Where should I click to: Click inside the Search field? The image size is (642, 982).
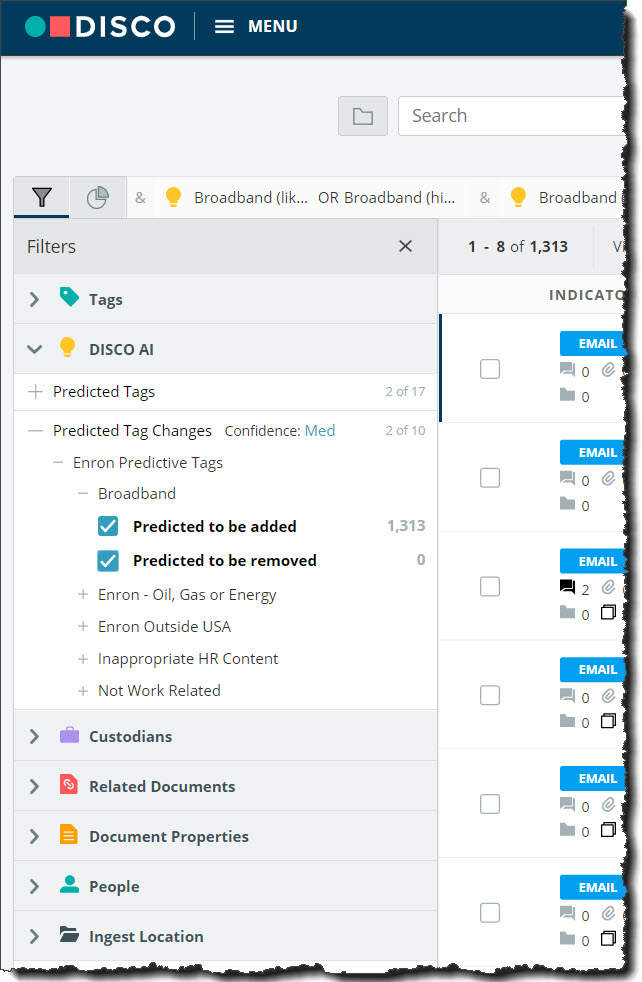(x=500, y=116)
